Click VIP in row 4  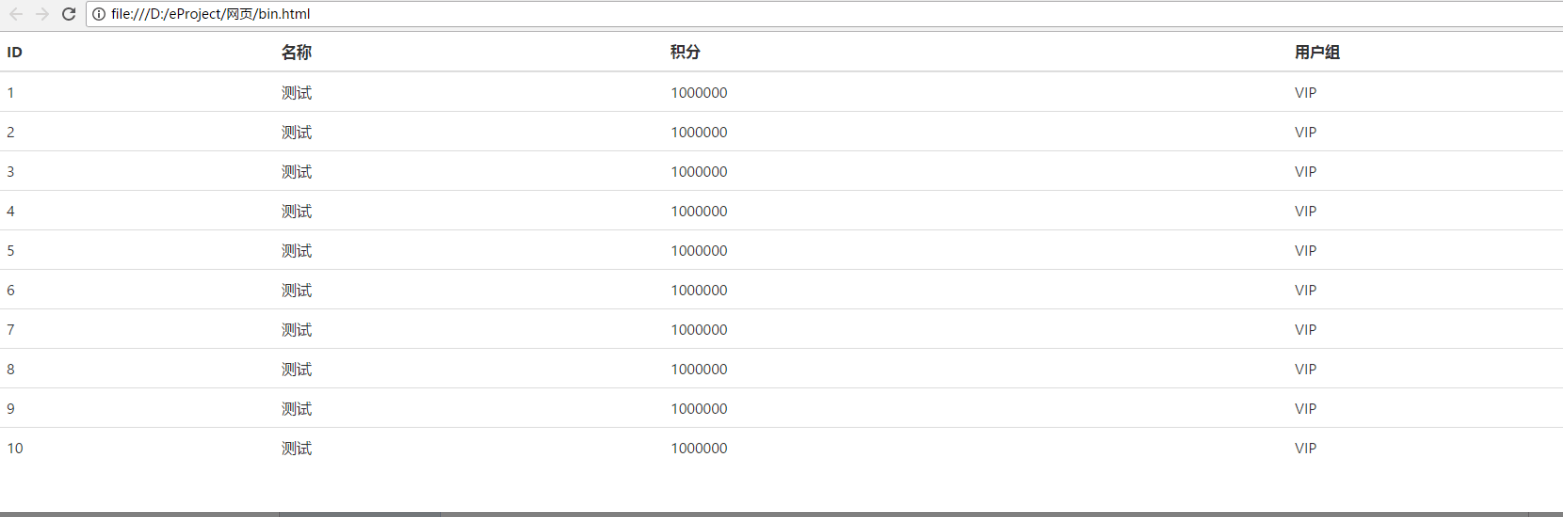(1306, 211)
